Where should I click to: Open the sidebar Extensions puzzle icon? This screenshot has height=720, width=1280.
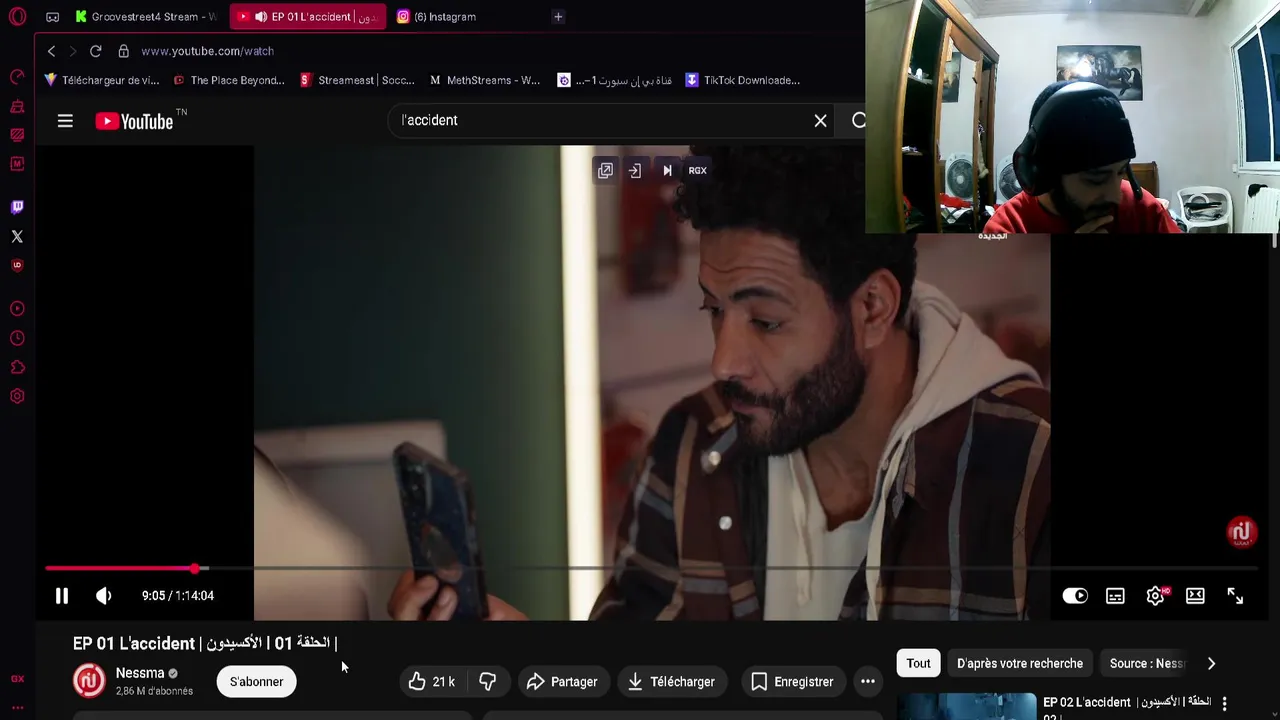[x=17, y=368]
